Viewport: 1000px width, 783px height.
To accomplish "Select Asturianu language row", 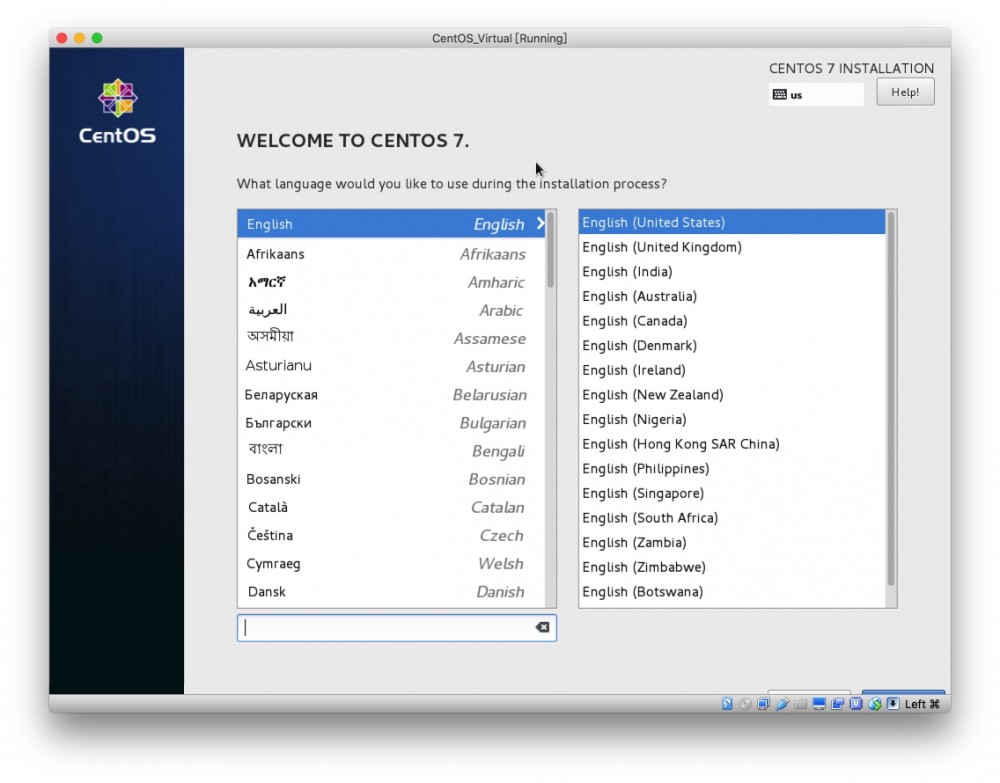I will coord(391,366).
